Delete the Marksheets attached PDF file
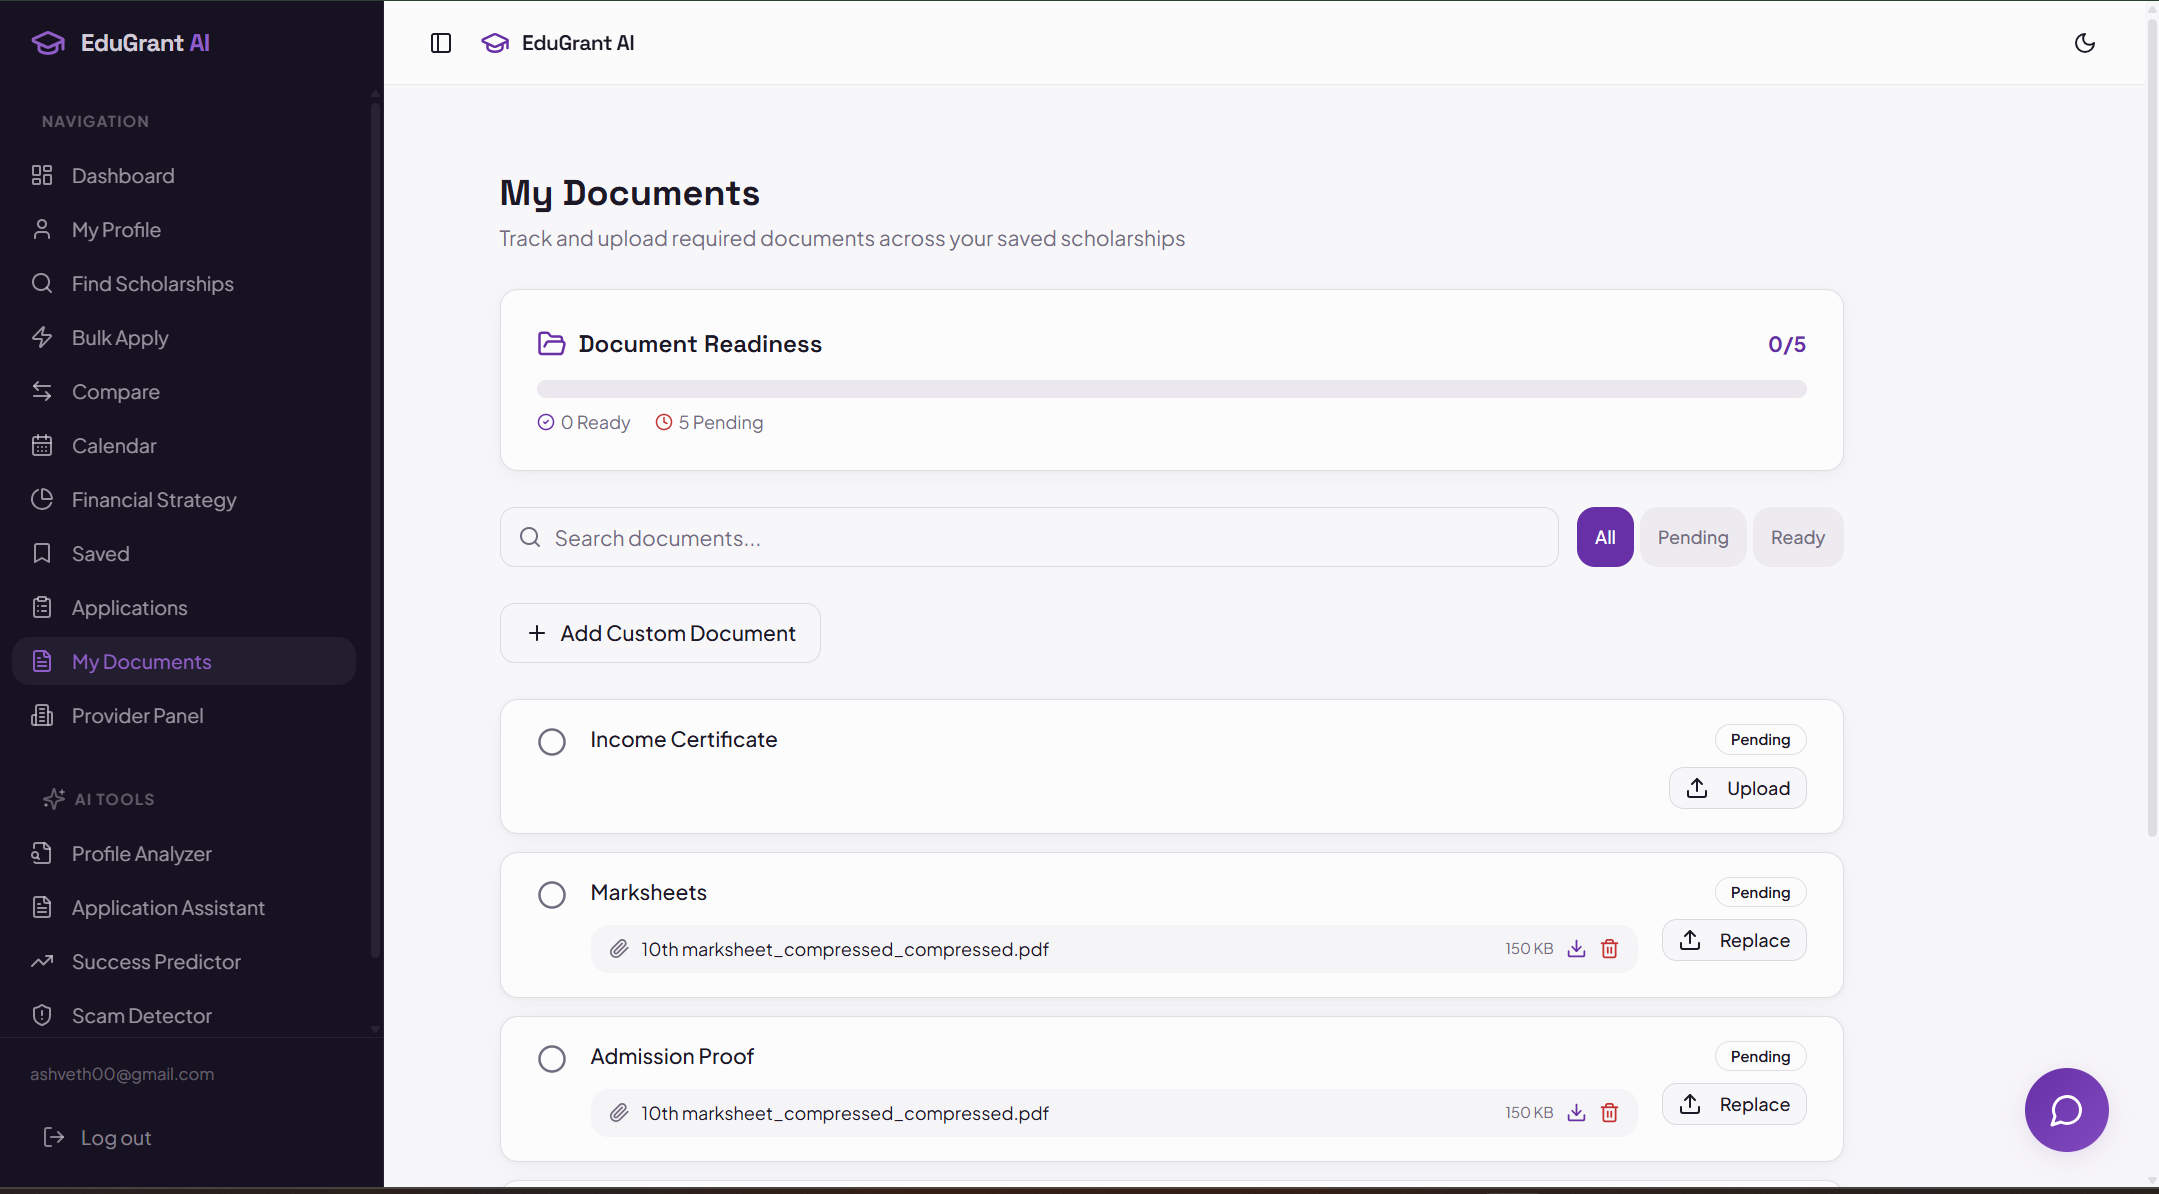The width and height of the screenshot is (2159, 1194). 1610,949
